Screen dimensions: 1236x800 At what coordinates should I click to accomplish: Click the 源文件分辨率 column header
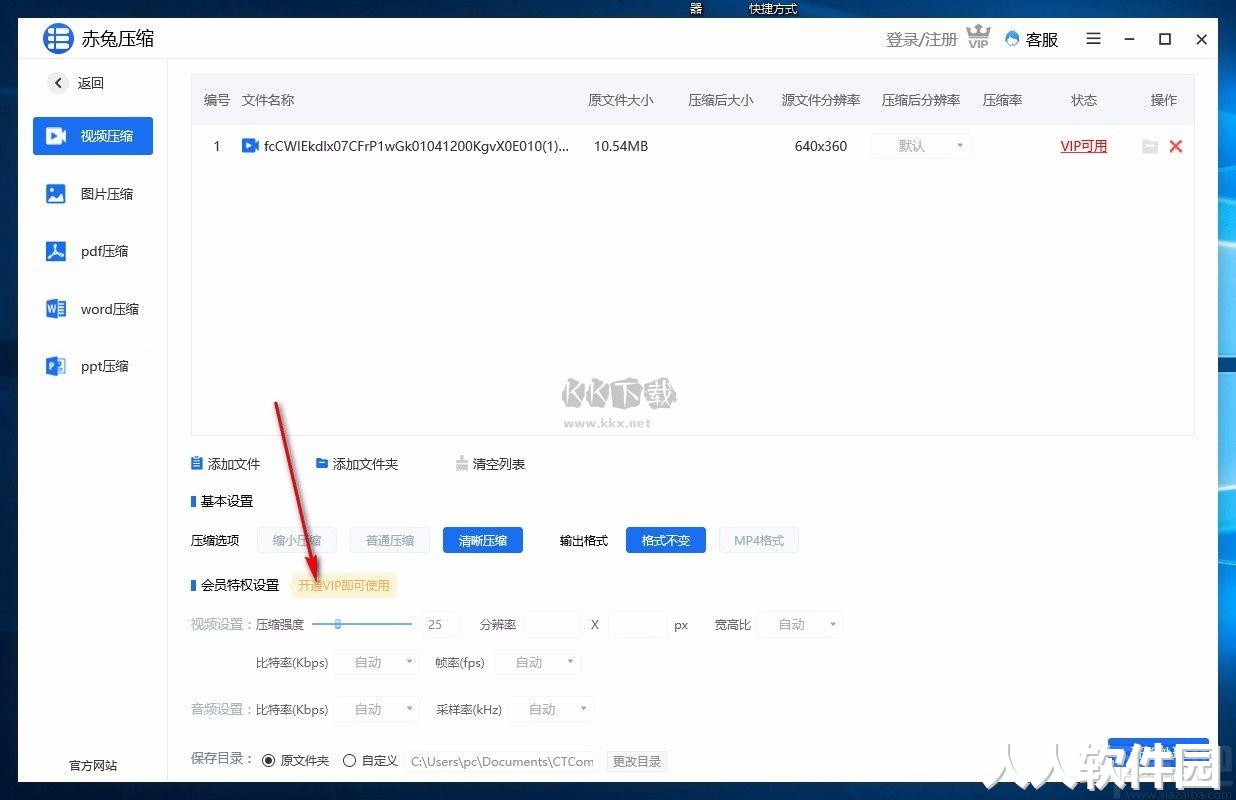821,100
